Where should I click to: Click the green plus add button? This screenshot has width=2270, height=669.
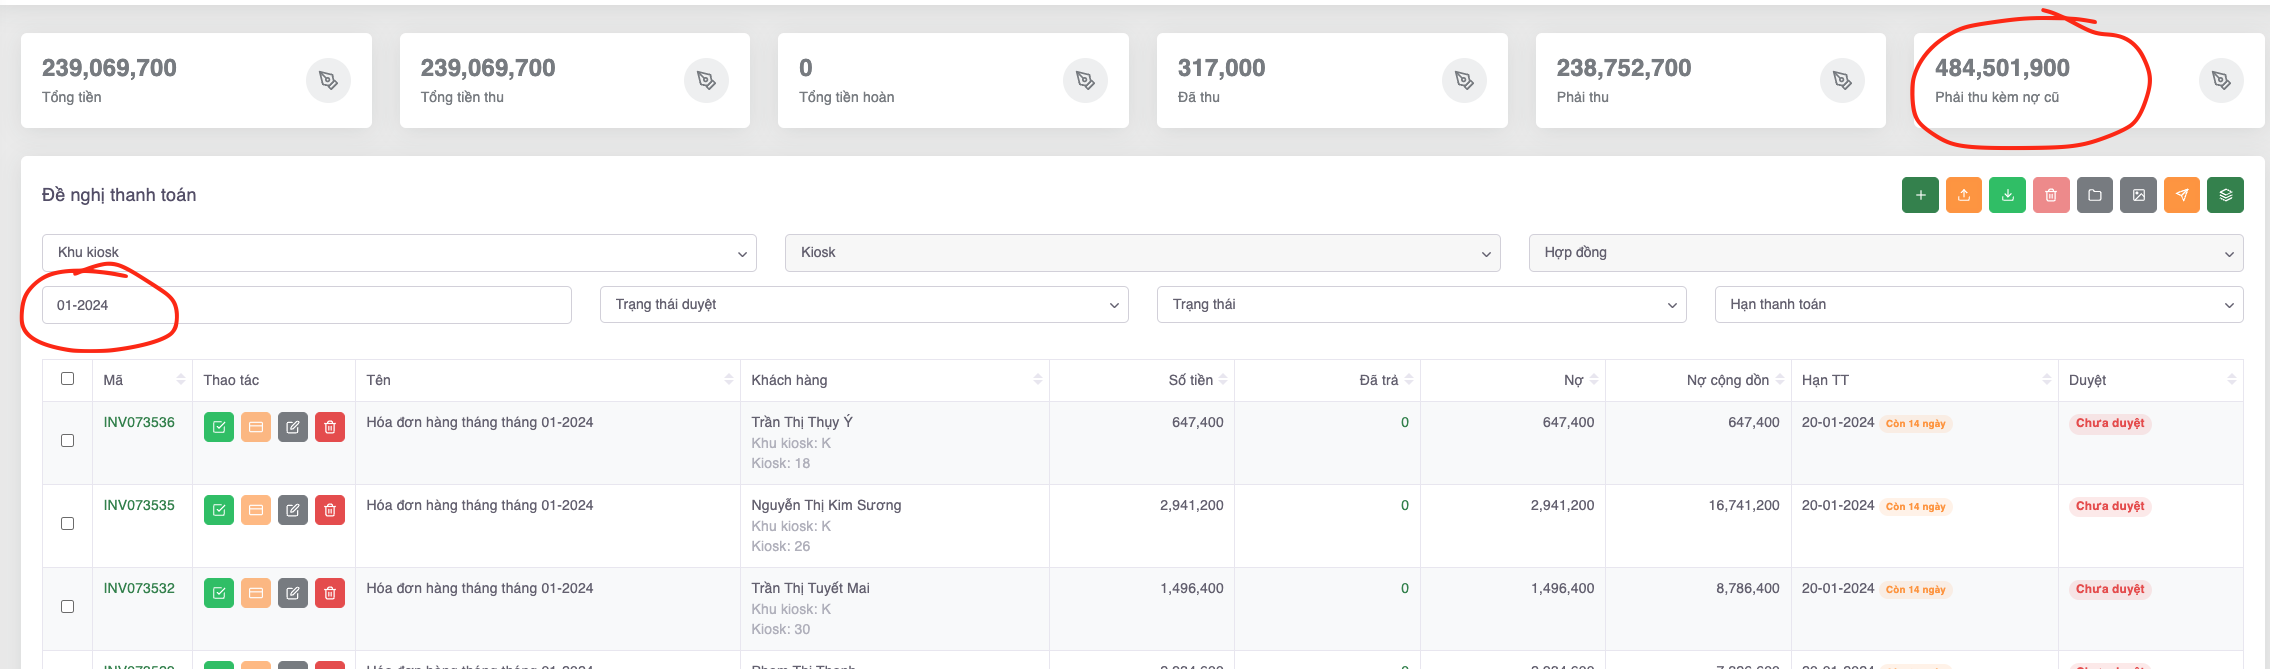pos(1920,195)
